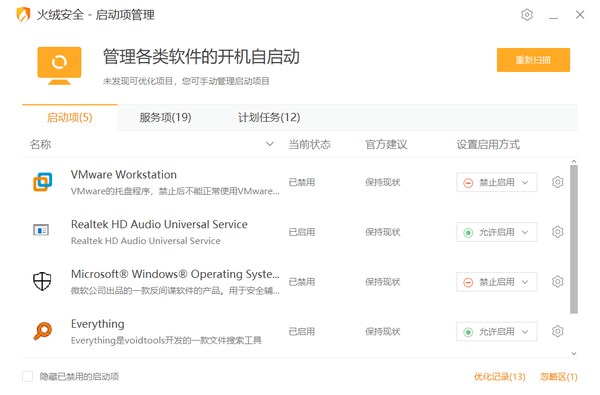Viewport: 600px width, 395px height.
Task: Select the Everything entry name
Action: click(98, 325)
